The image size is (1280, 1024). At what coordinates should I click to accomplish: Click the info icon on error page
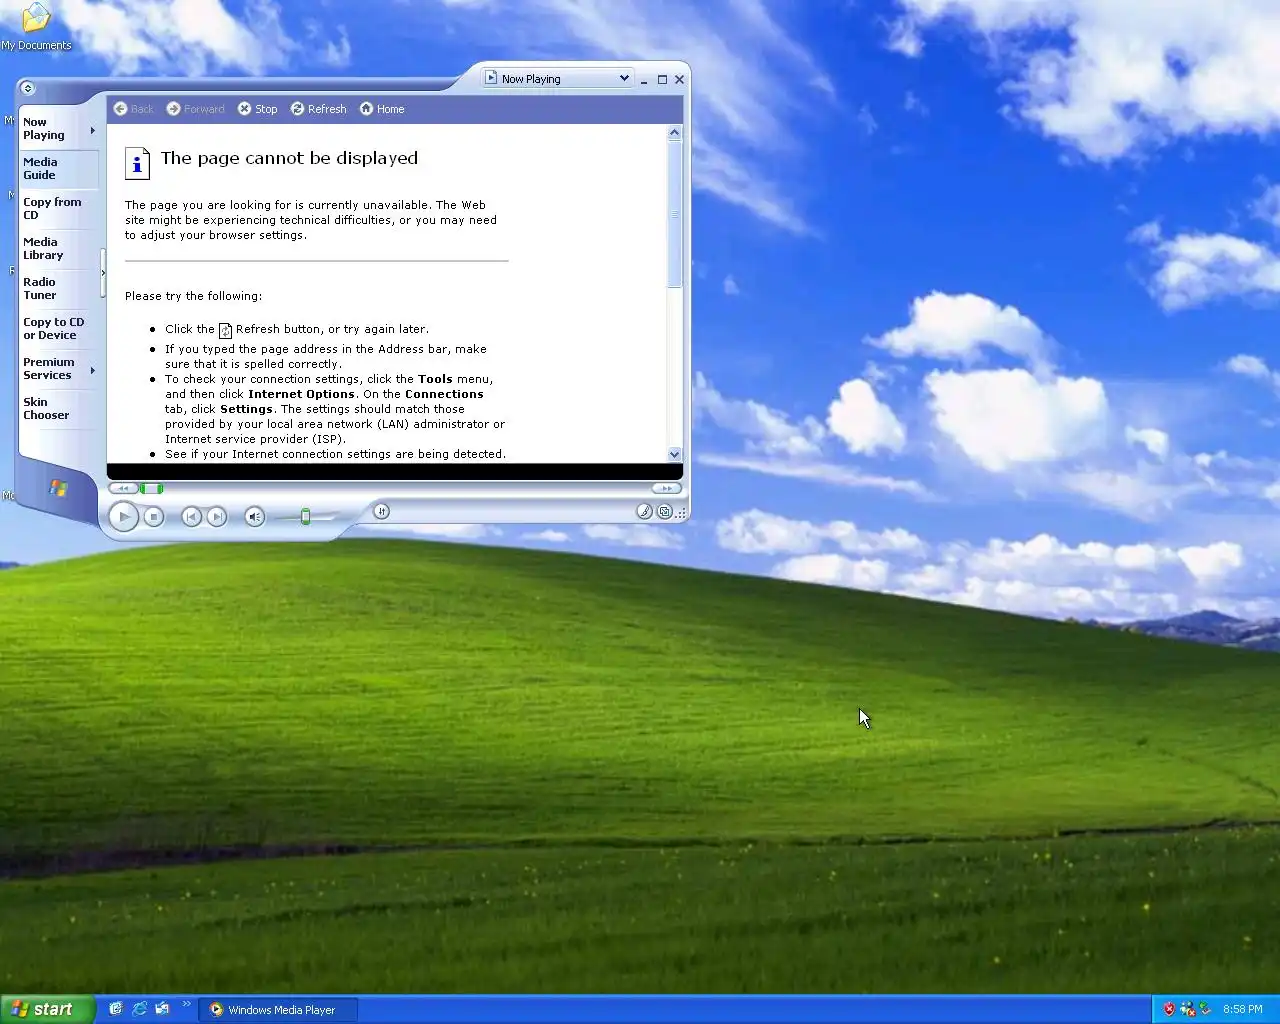pyautogui.click(x=137, y=163)
